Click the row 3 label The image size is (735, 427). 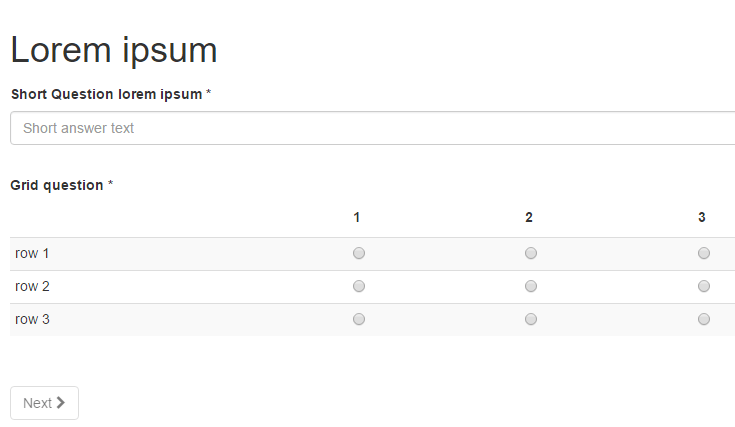click(x=33, y=319)
